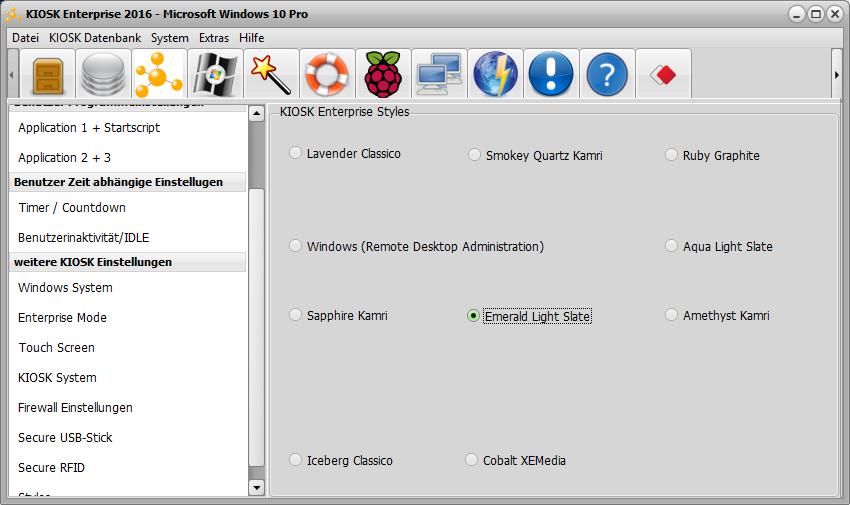
Task: Open the Raspberry Pi icon
Action: point(383,74)
